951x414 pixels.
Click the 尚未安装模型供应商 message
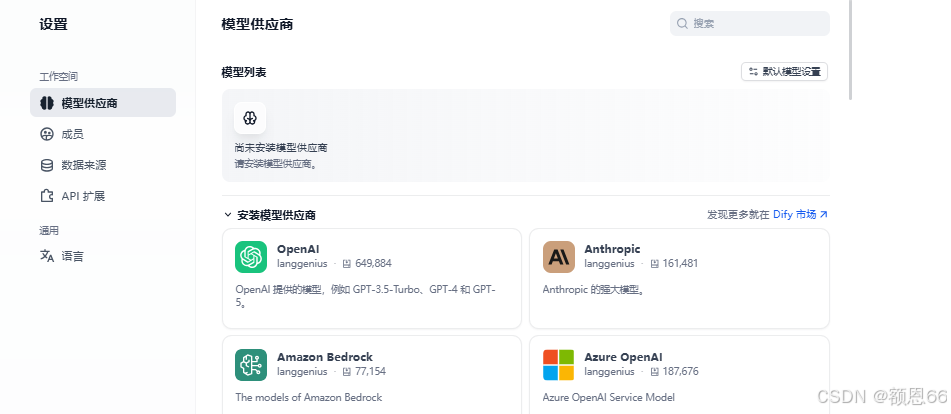point(281,148)
